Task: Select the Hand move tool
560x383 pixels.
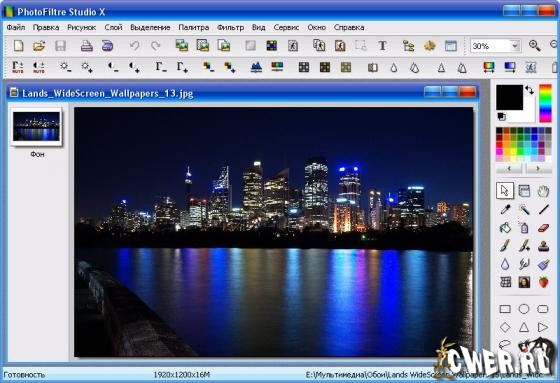Action: (543, 191)
